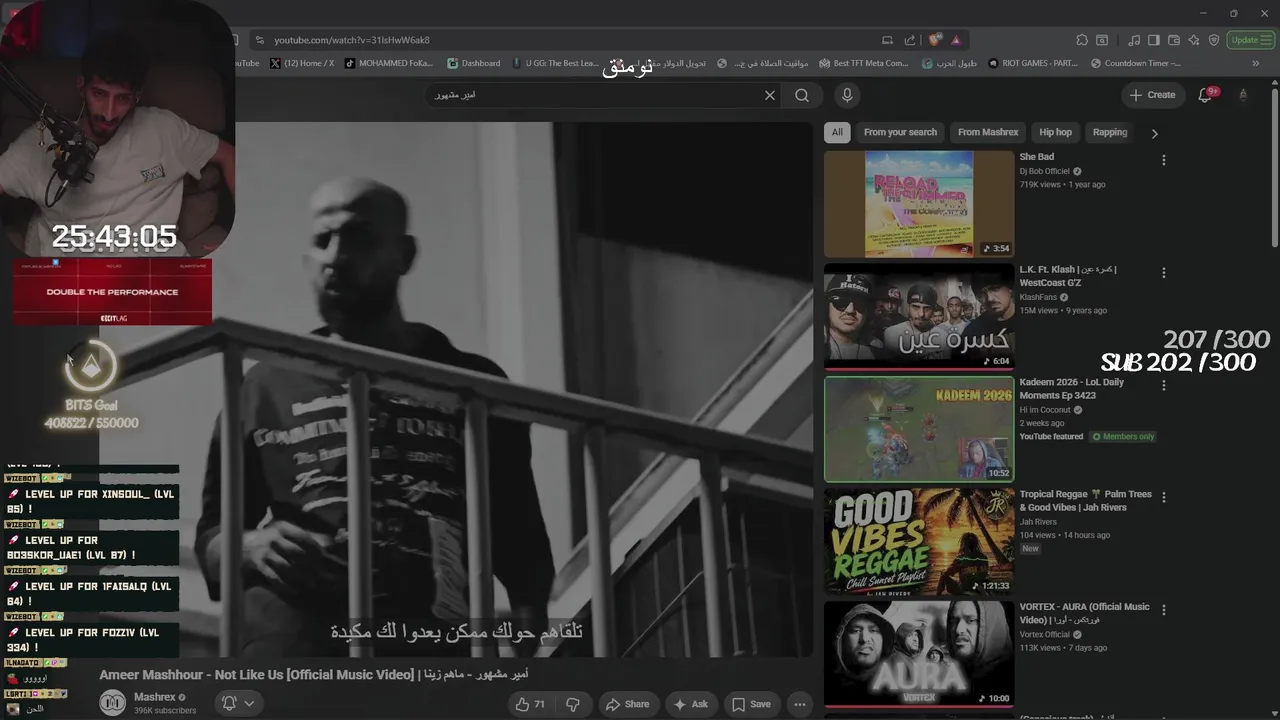Click the share page icon in address bar
Viewport: 1280px width, 720px height.
tap(910, 40)
